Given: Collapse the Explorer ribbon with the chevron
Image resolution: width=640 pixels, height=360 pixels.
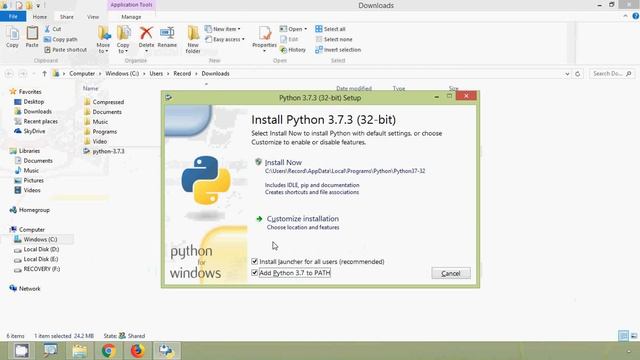Looking at the screenshot, I should click(x=625, y=16).
